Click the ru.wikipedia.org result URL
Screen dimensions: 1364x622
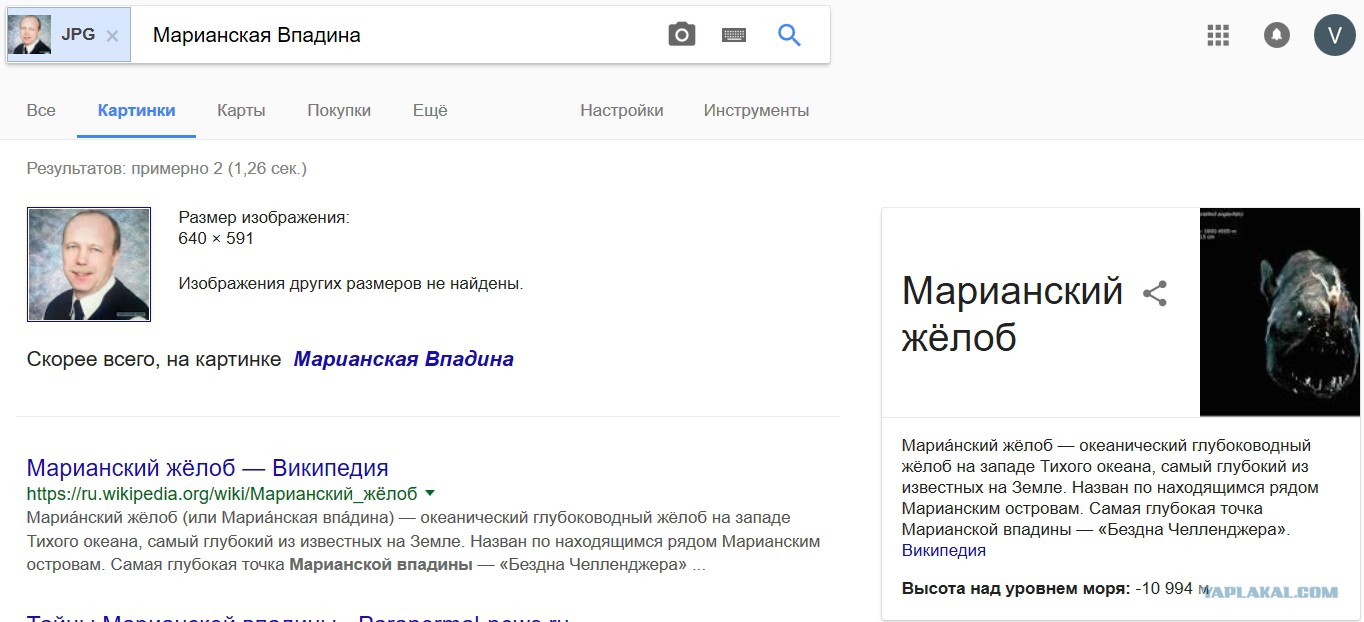coord(222,494)
